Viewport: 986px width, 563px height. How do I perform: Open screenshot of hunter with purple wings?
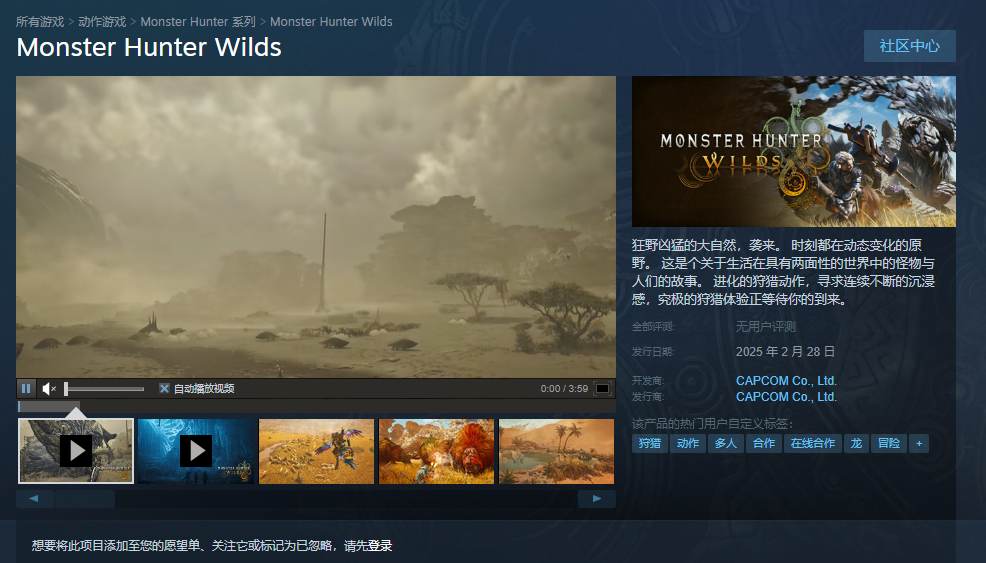(x=316, y=451)
